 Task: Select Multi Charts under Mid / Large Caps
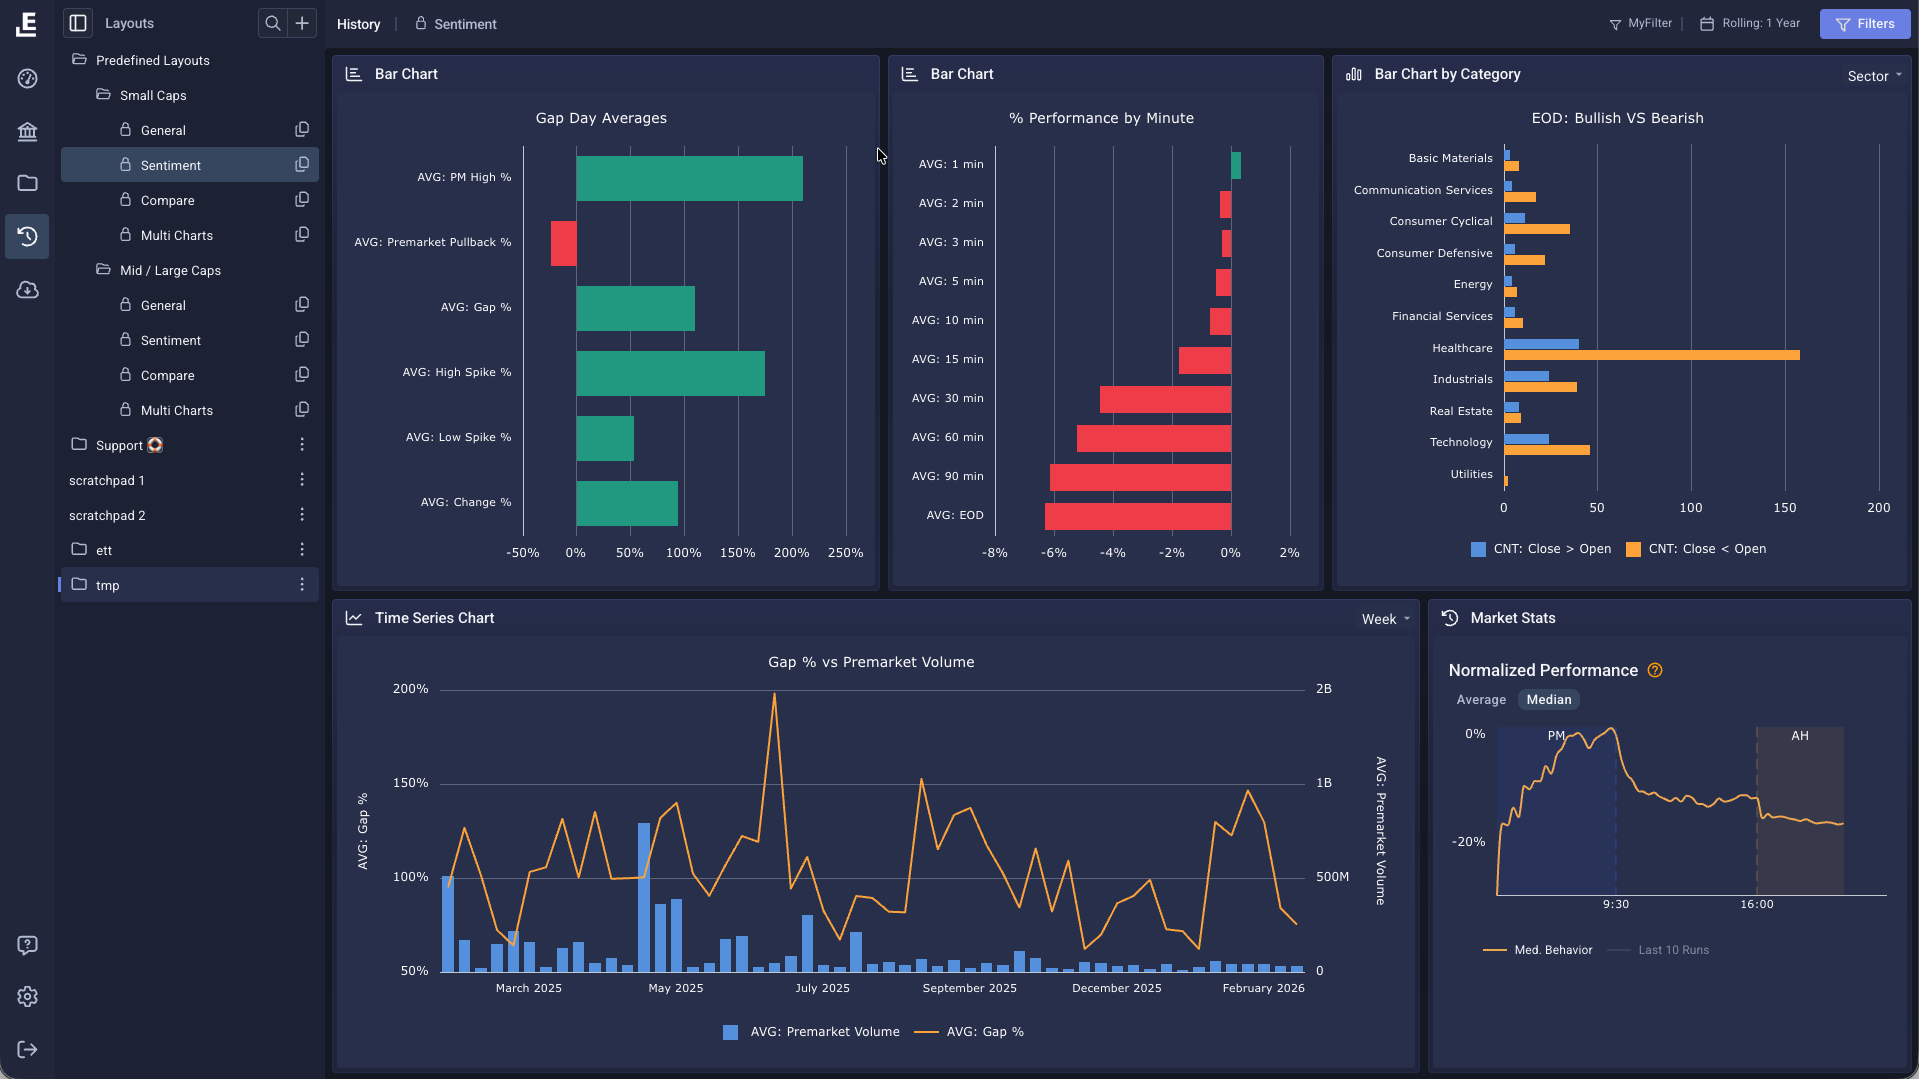pyautogui.click(x=176, y=410)
